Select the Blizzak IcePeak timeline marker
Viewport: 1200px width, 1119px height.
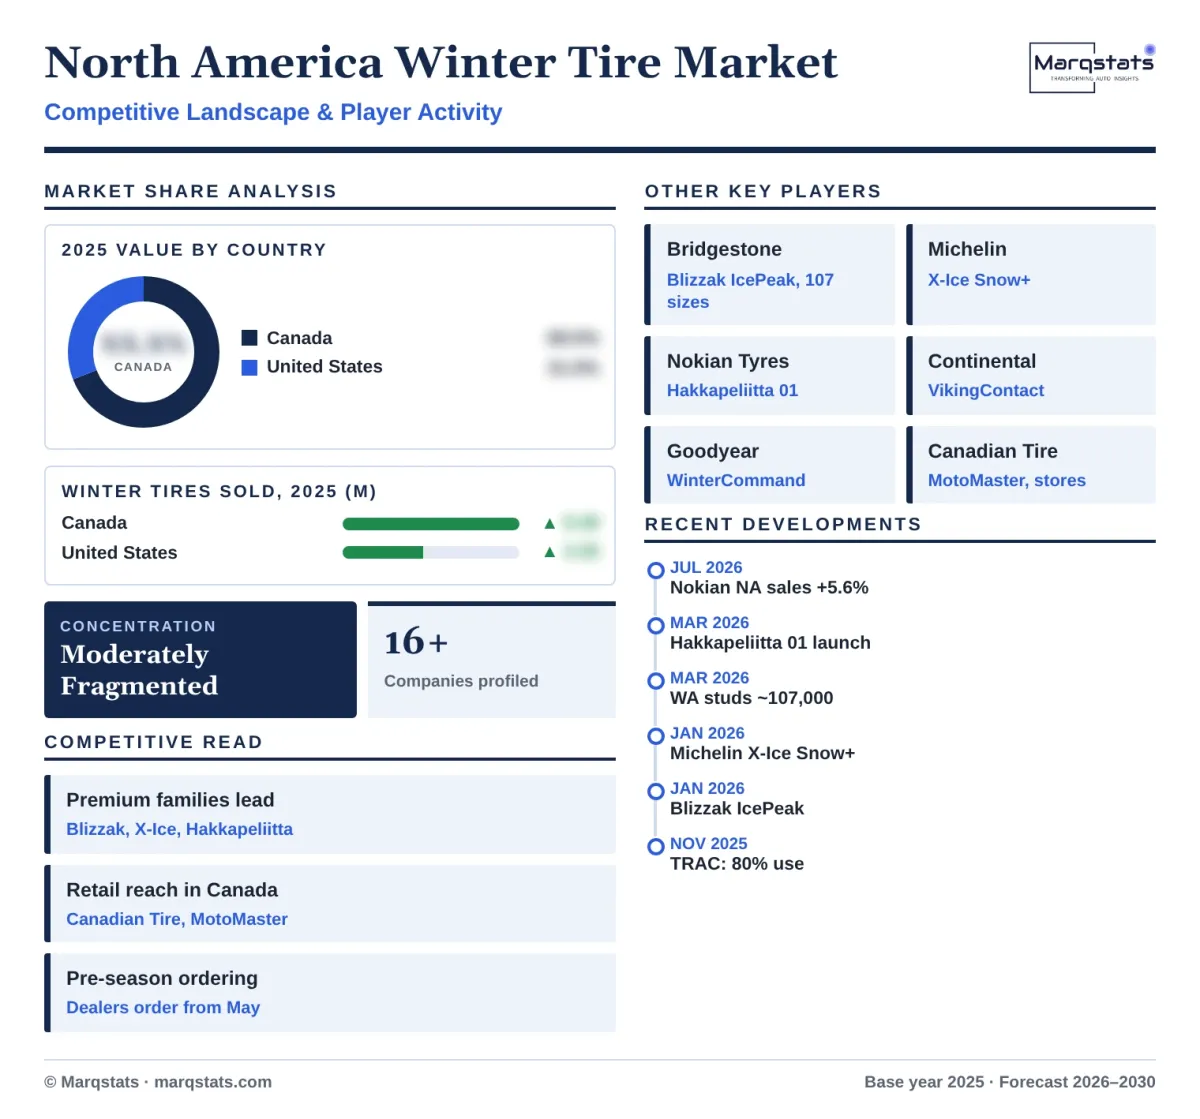(x=656, y=791)
